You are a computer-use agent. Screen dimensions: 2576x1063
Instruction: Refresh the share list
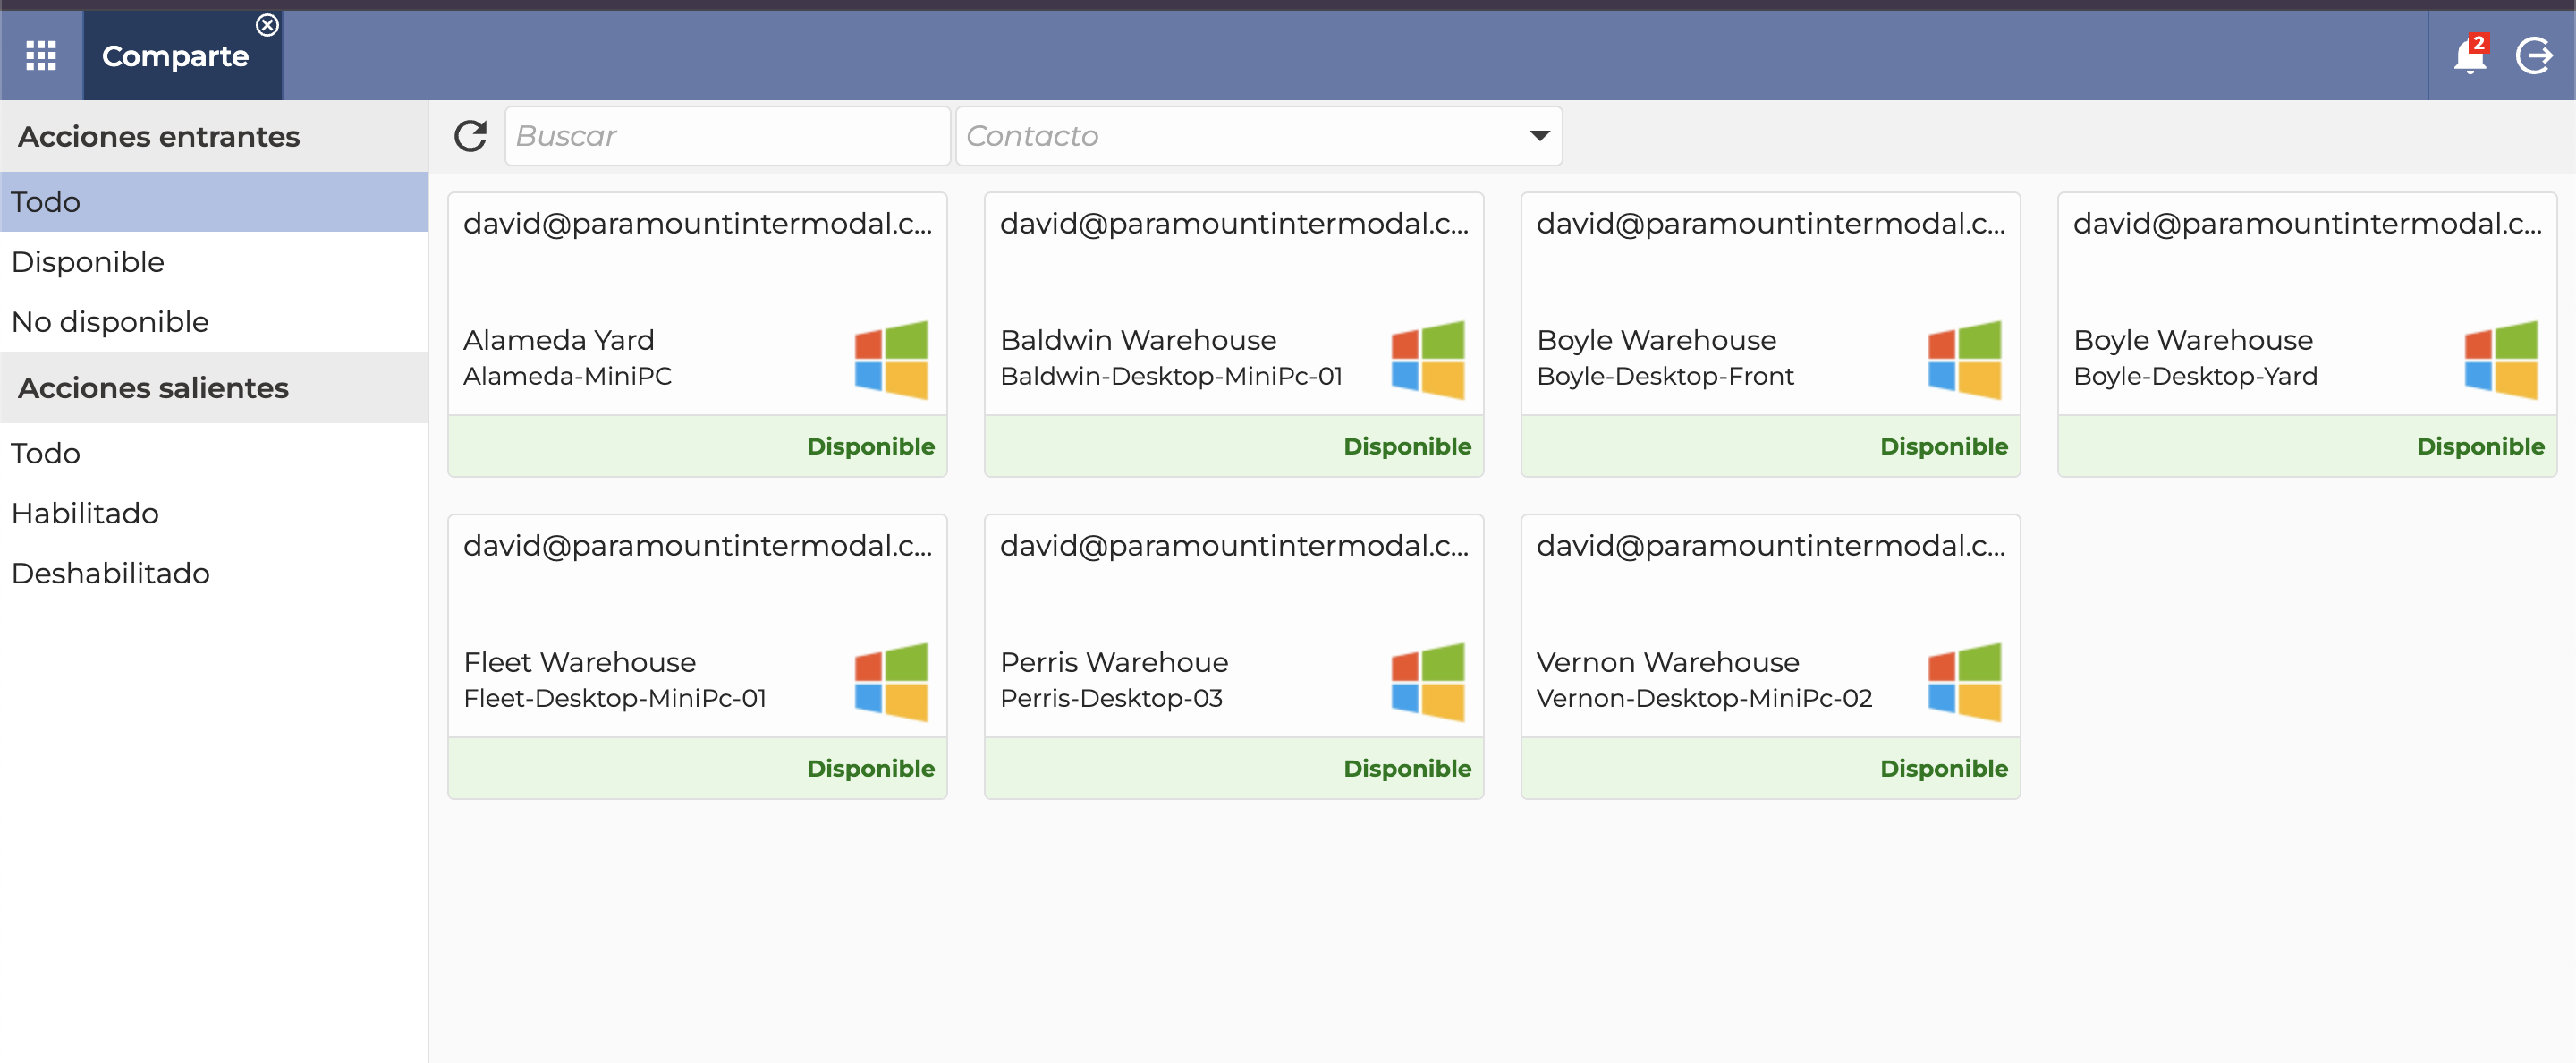click(x=471, y=136)
